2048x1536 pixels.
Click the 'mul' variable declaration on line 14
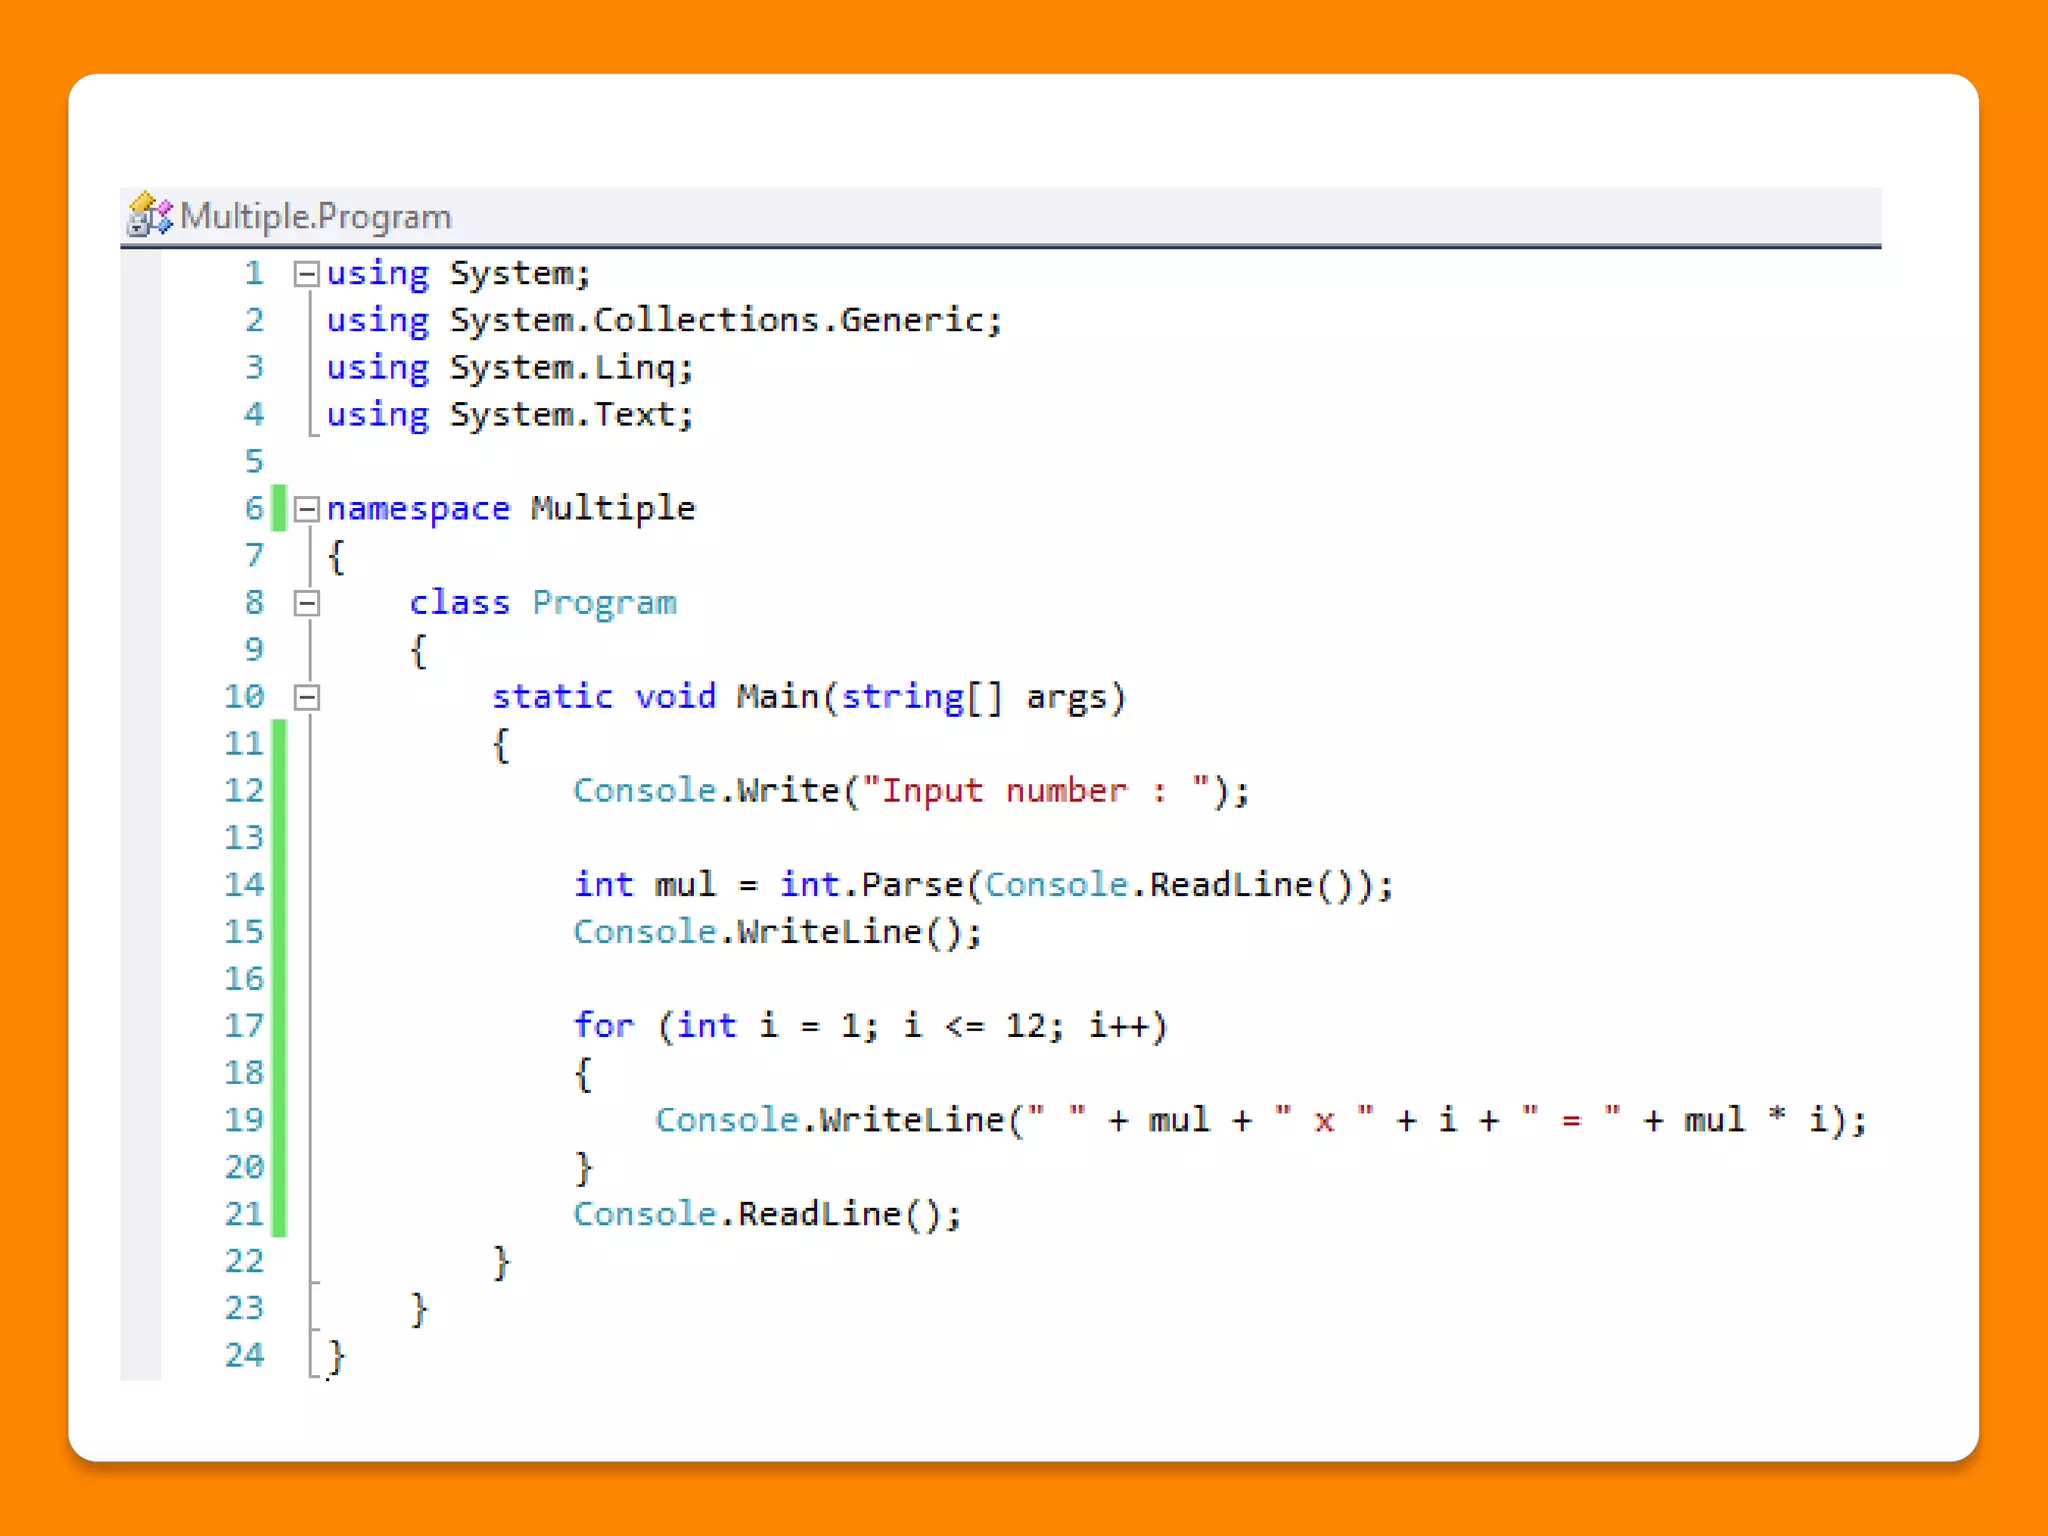(x=686, y=885)
